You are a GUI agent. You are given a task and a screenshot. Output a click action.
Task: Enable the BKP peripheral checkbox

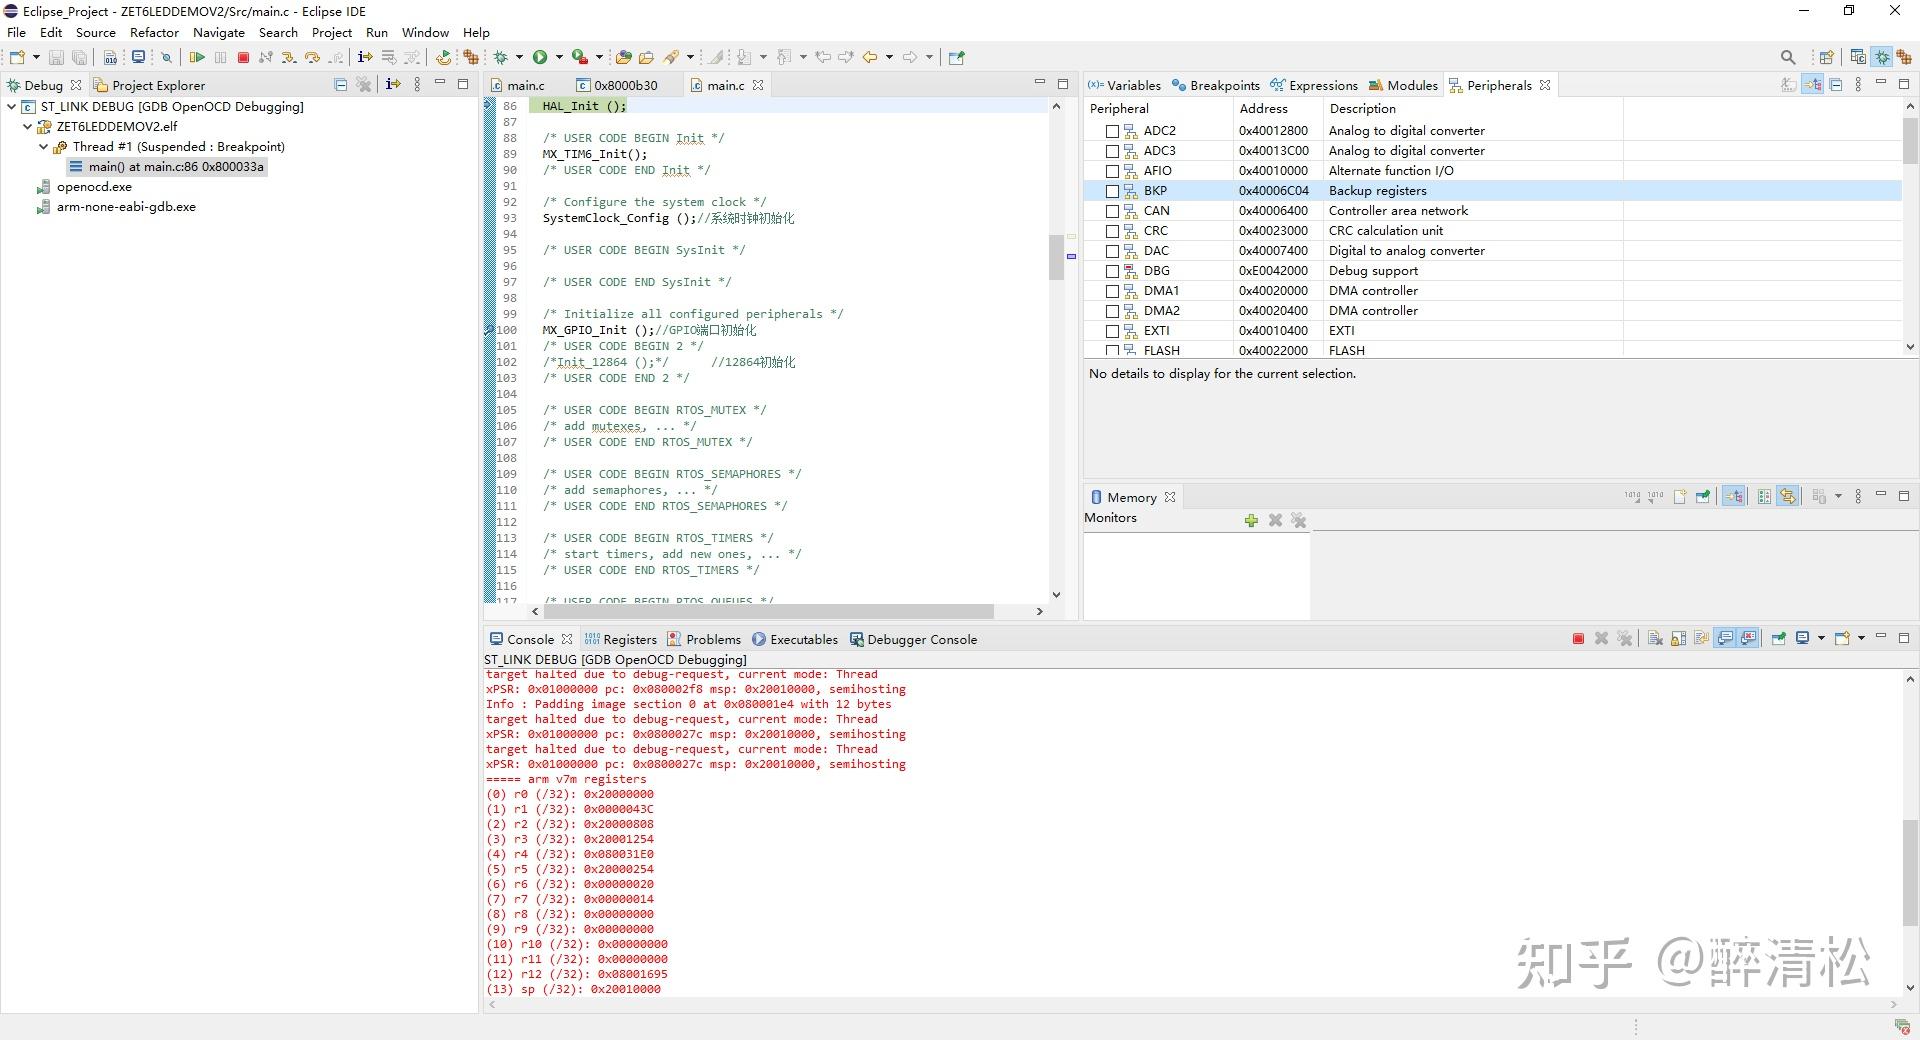(x=1113, y=191)
